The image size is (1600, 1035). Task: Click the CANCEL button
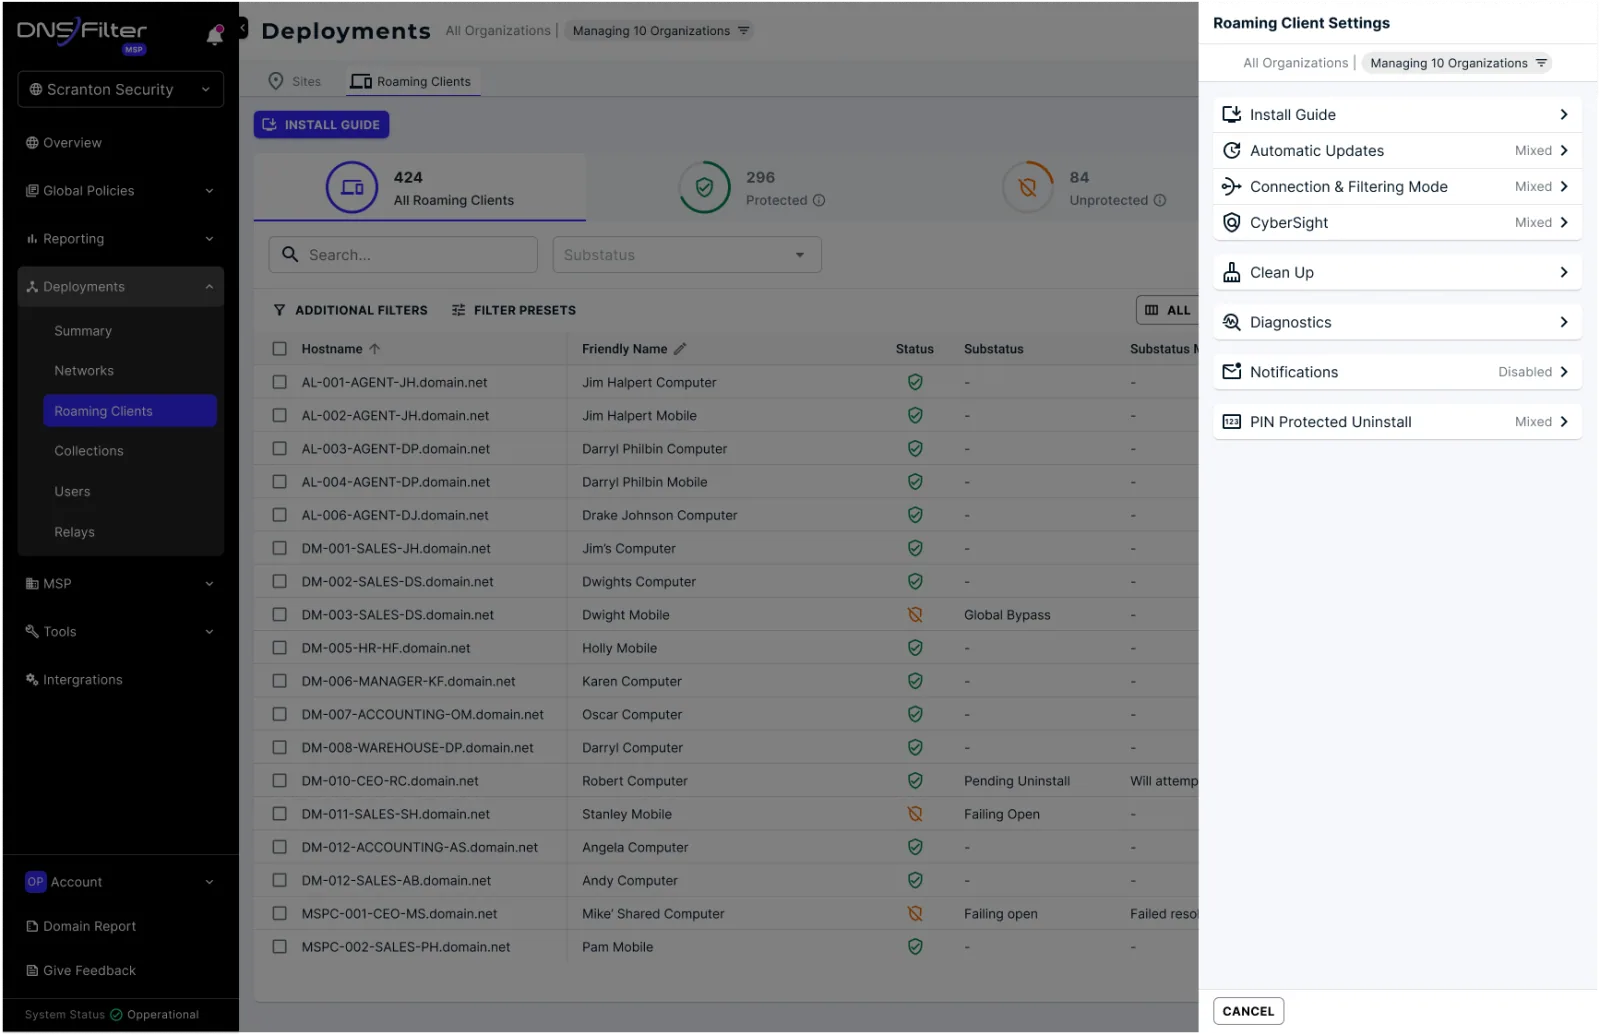coord(1248,1012)
